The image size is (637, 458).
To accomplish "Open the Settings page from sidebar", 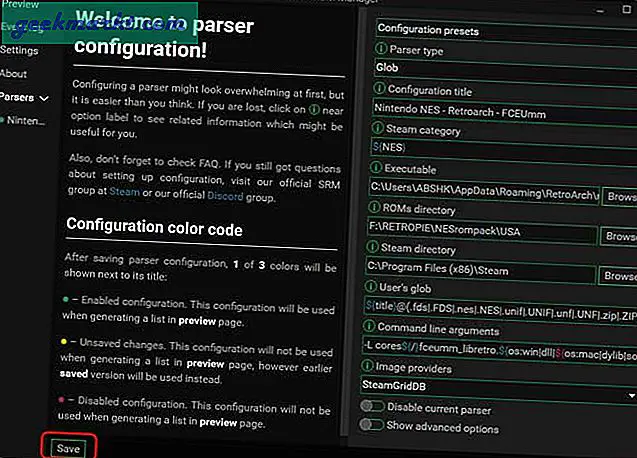I will [x=19, y=49].
